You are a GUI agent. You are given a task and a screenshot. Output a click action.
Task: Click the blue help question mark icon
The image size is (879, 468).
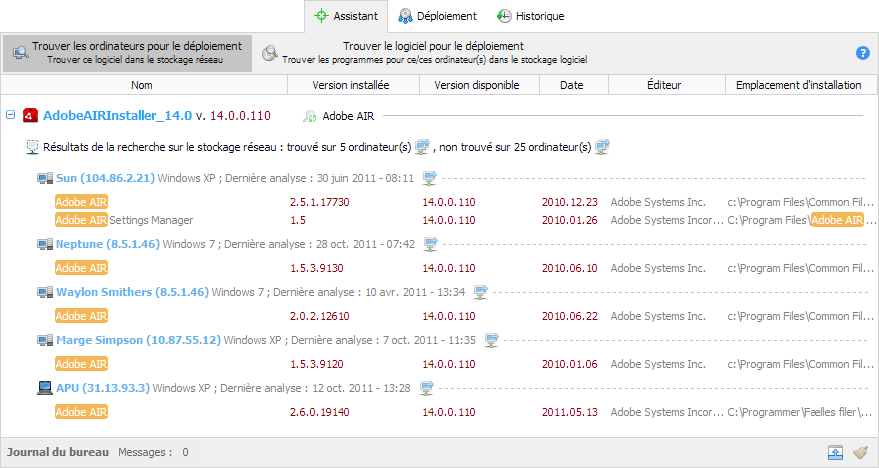click(862, 53)
